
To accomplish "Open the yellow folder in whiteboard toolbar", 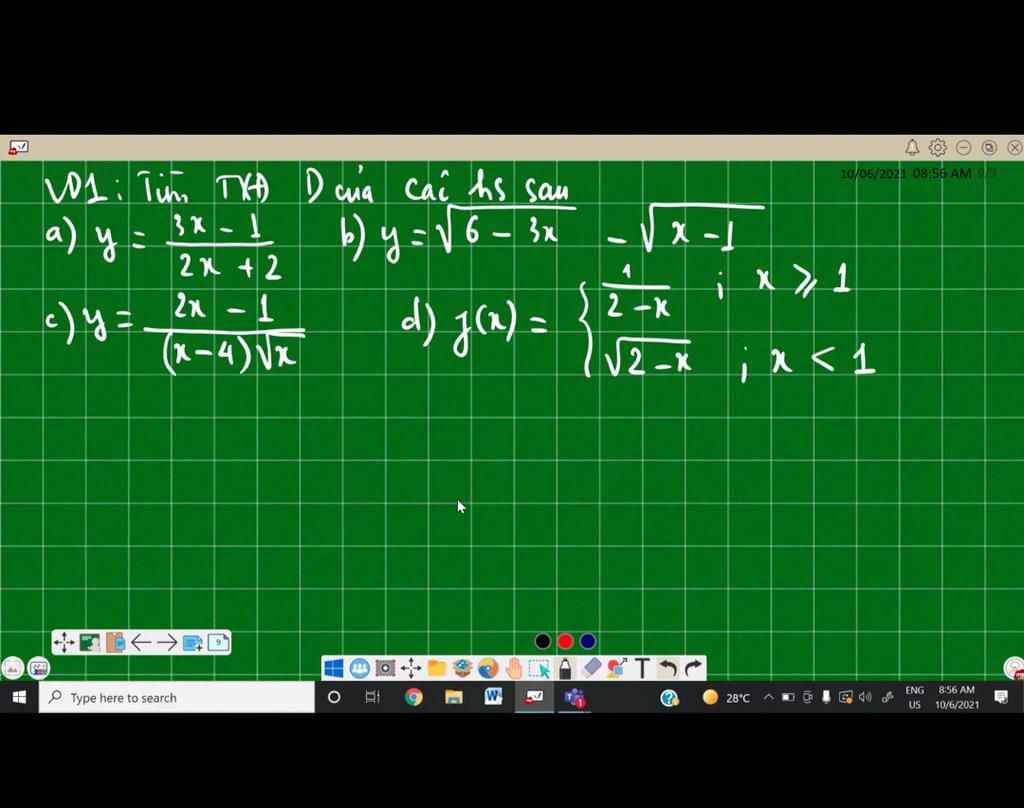I will pyautogui.click(x=437, y=668).
